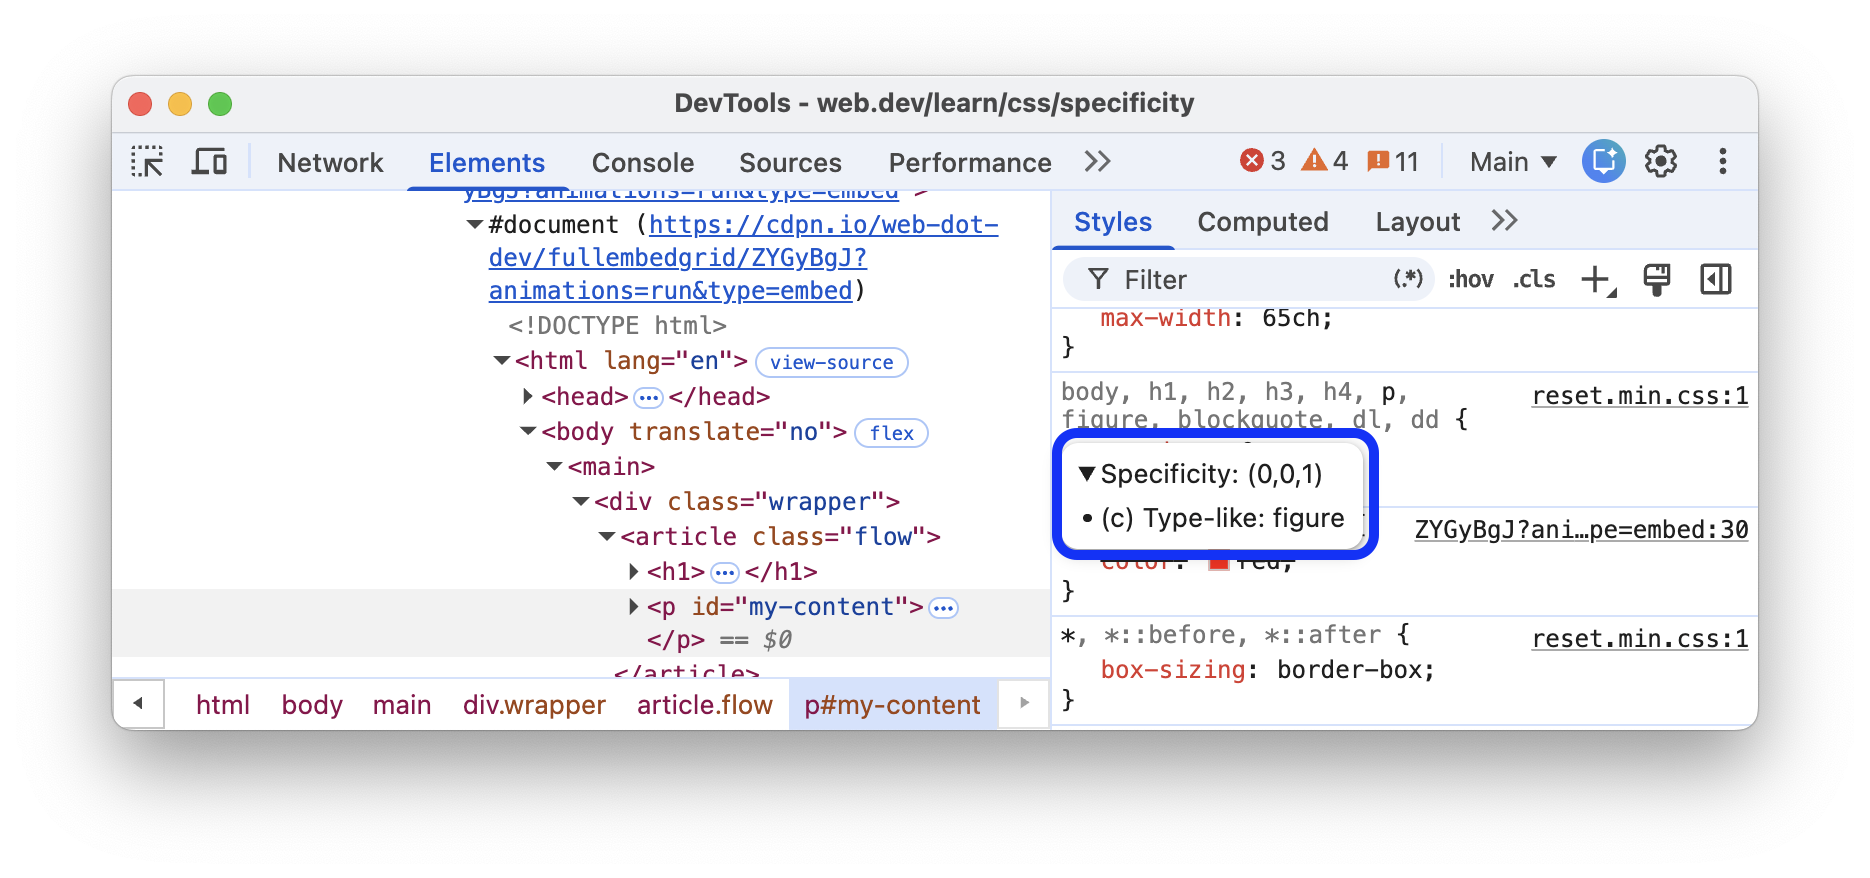Open the Computed sidebar tab
Viewport: 1870px width, 878px height.
pyautogui.click(x=1263, y=222)
